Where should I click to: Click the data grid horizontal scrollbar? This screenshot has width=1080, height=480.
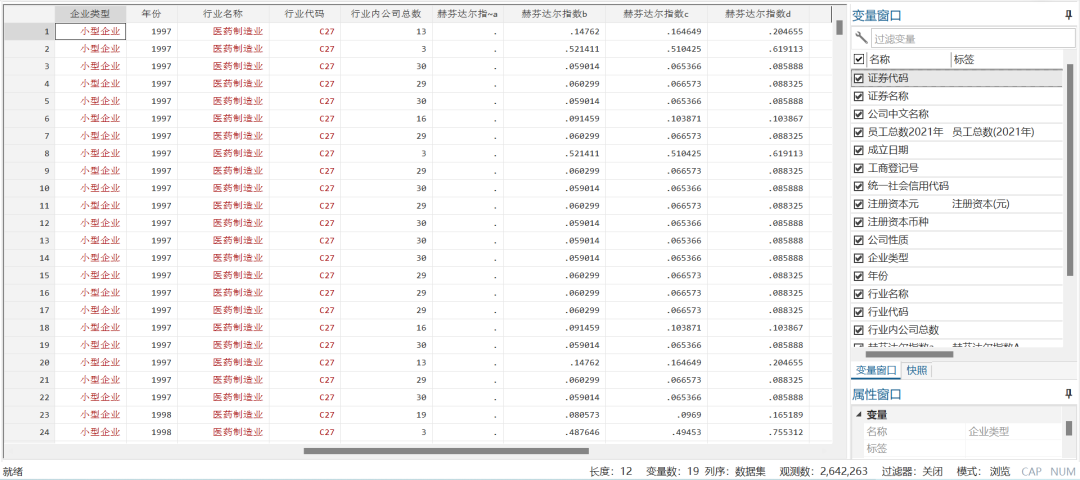446,451
